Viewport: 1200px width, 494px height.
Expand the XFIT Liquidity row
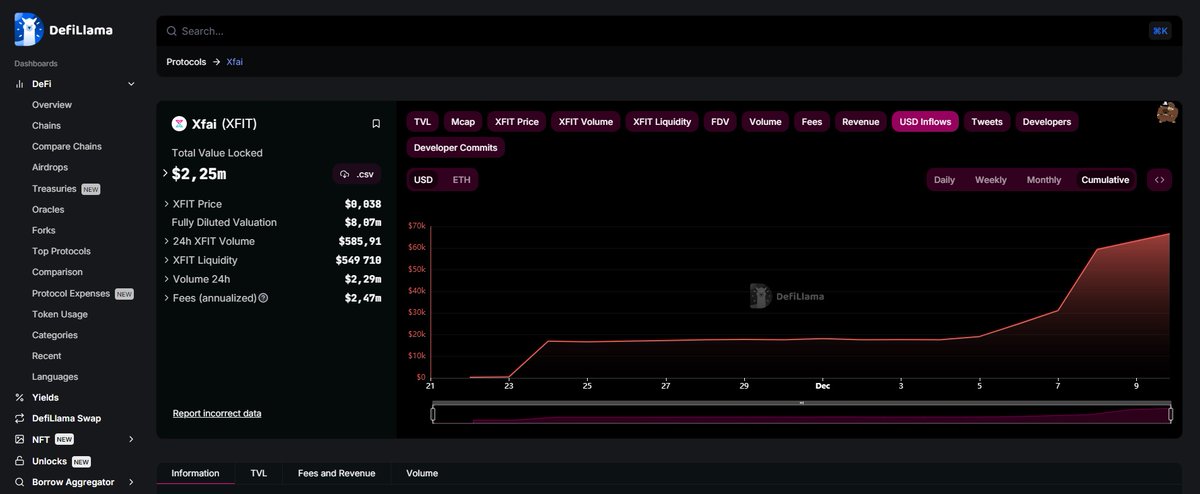click(x=166, y=260)
